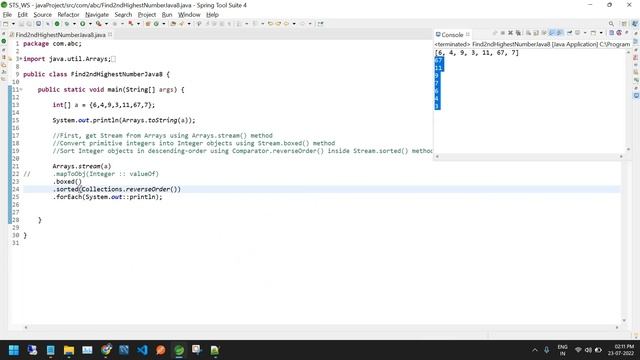Image resolution: width=640 pixels, height=360 pixels.
Task: Click the Terminate square icon in Console
Action: 503,33
